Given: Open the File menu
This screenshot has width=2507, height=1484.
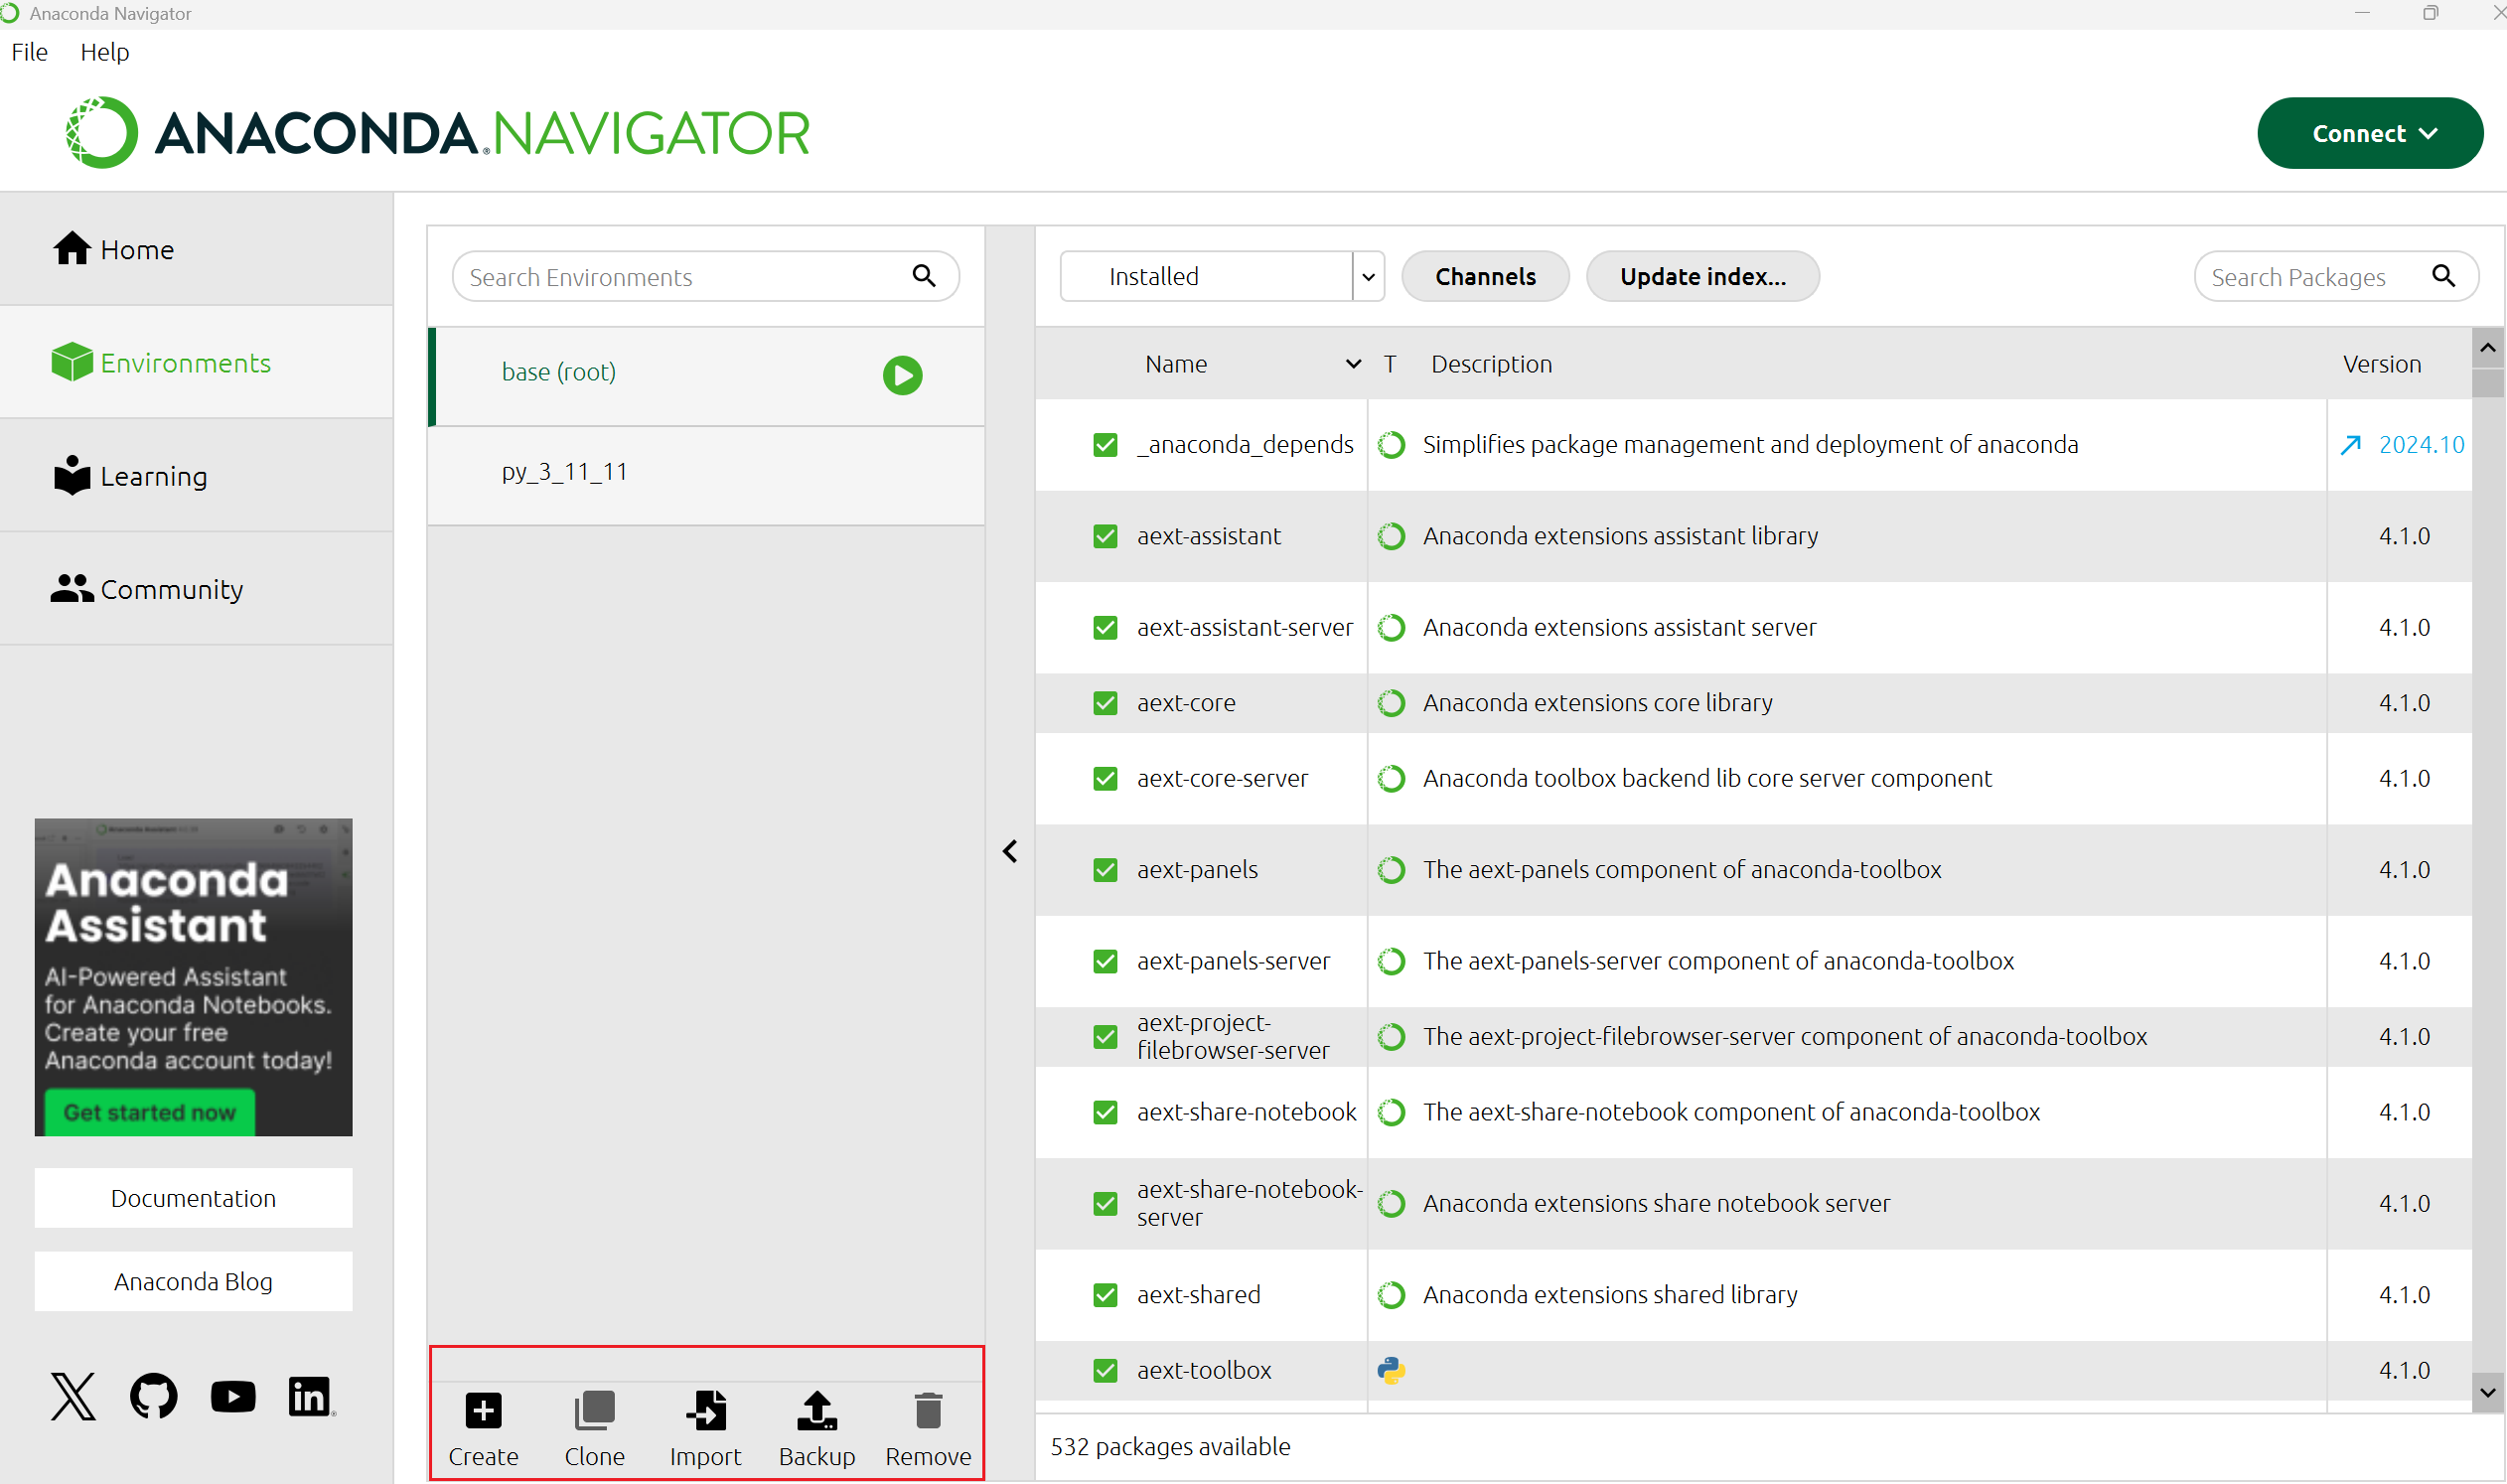Looking at the screenshot, I should [29, 52].
